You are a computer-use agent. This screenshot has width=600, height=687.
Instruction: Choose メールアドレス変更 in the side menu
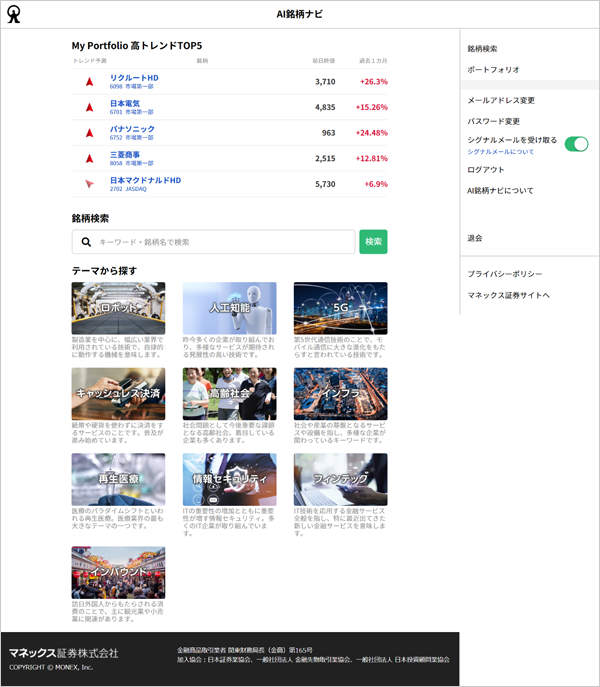click(501, 100)
